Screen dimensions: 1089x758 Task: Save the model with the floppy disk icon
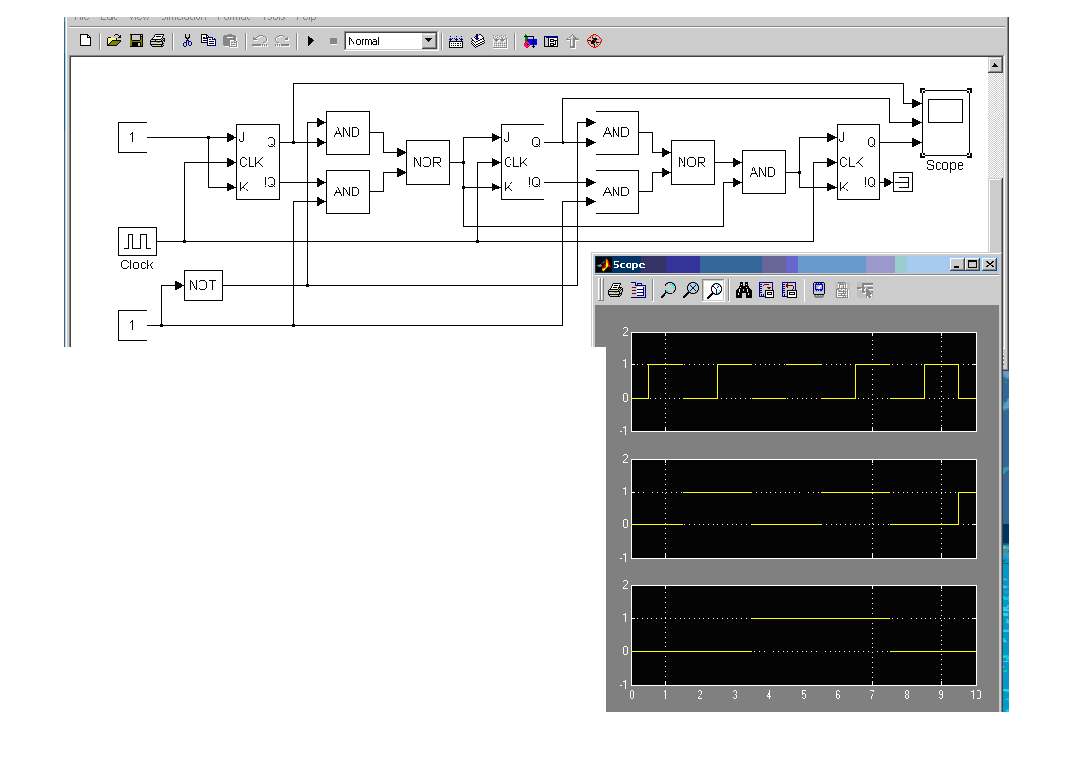coord(135,41)
